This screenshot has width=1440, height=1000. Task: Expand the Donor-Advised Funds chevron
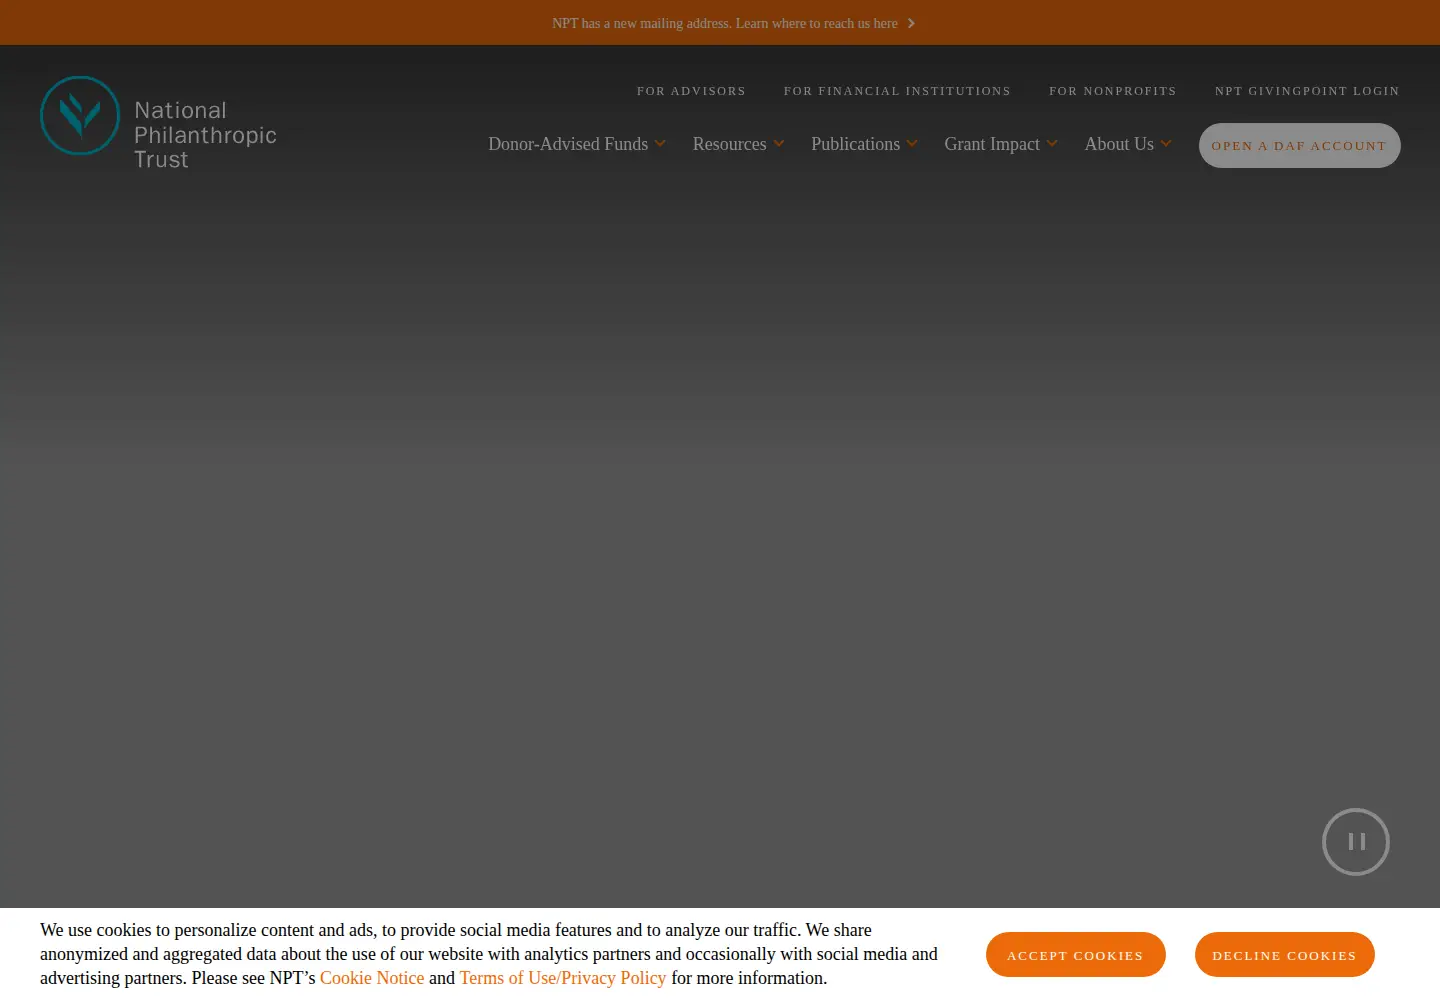click(660, 144)
